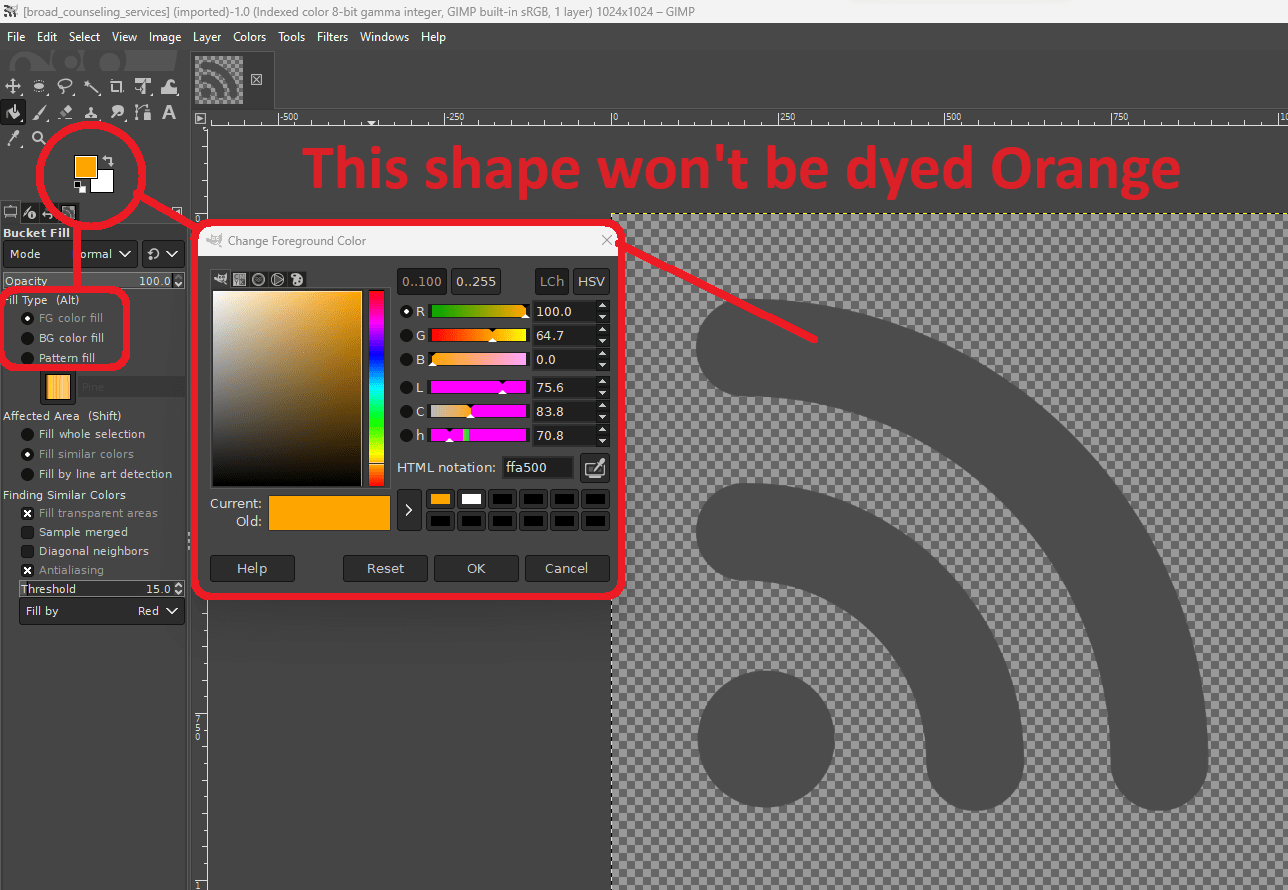Select the Paintbrush tool
The height and width of the screenshot is (890, 1288).
pos(39,112)
